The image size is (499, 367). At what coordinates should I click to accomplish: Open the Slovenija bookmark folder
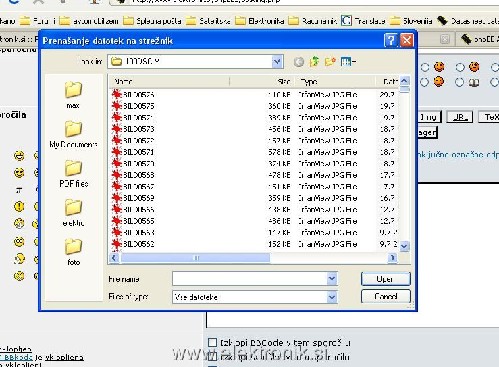coord(411,21)
